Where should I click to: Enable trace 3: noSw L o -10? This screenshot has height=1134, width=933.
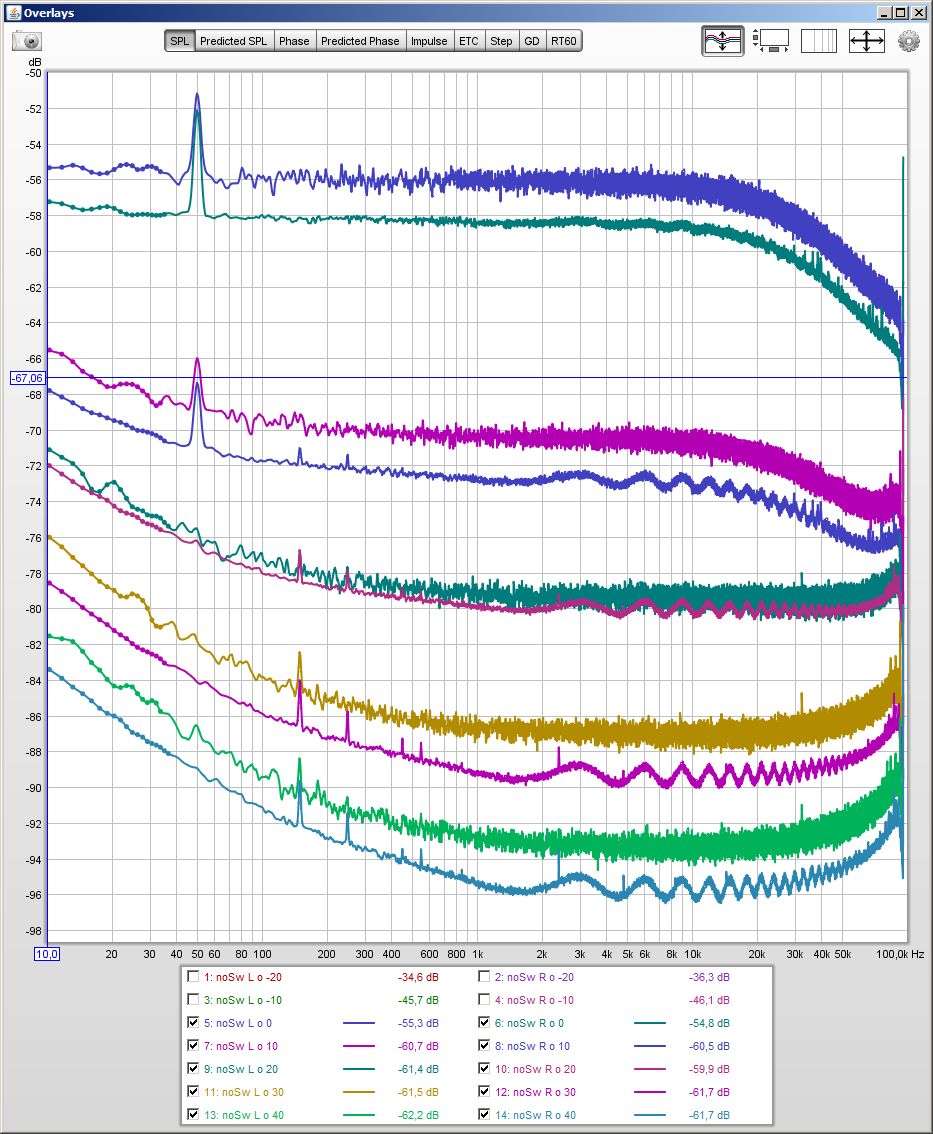click(x=193, y=999)
